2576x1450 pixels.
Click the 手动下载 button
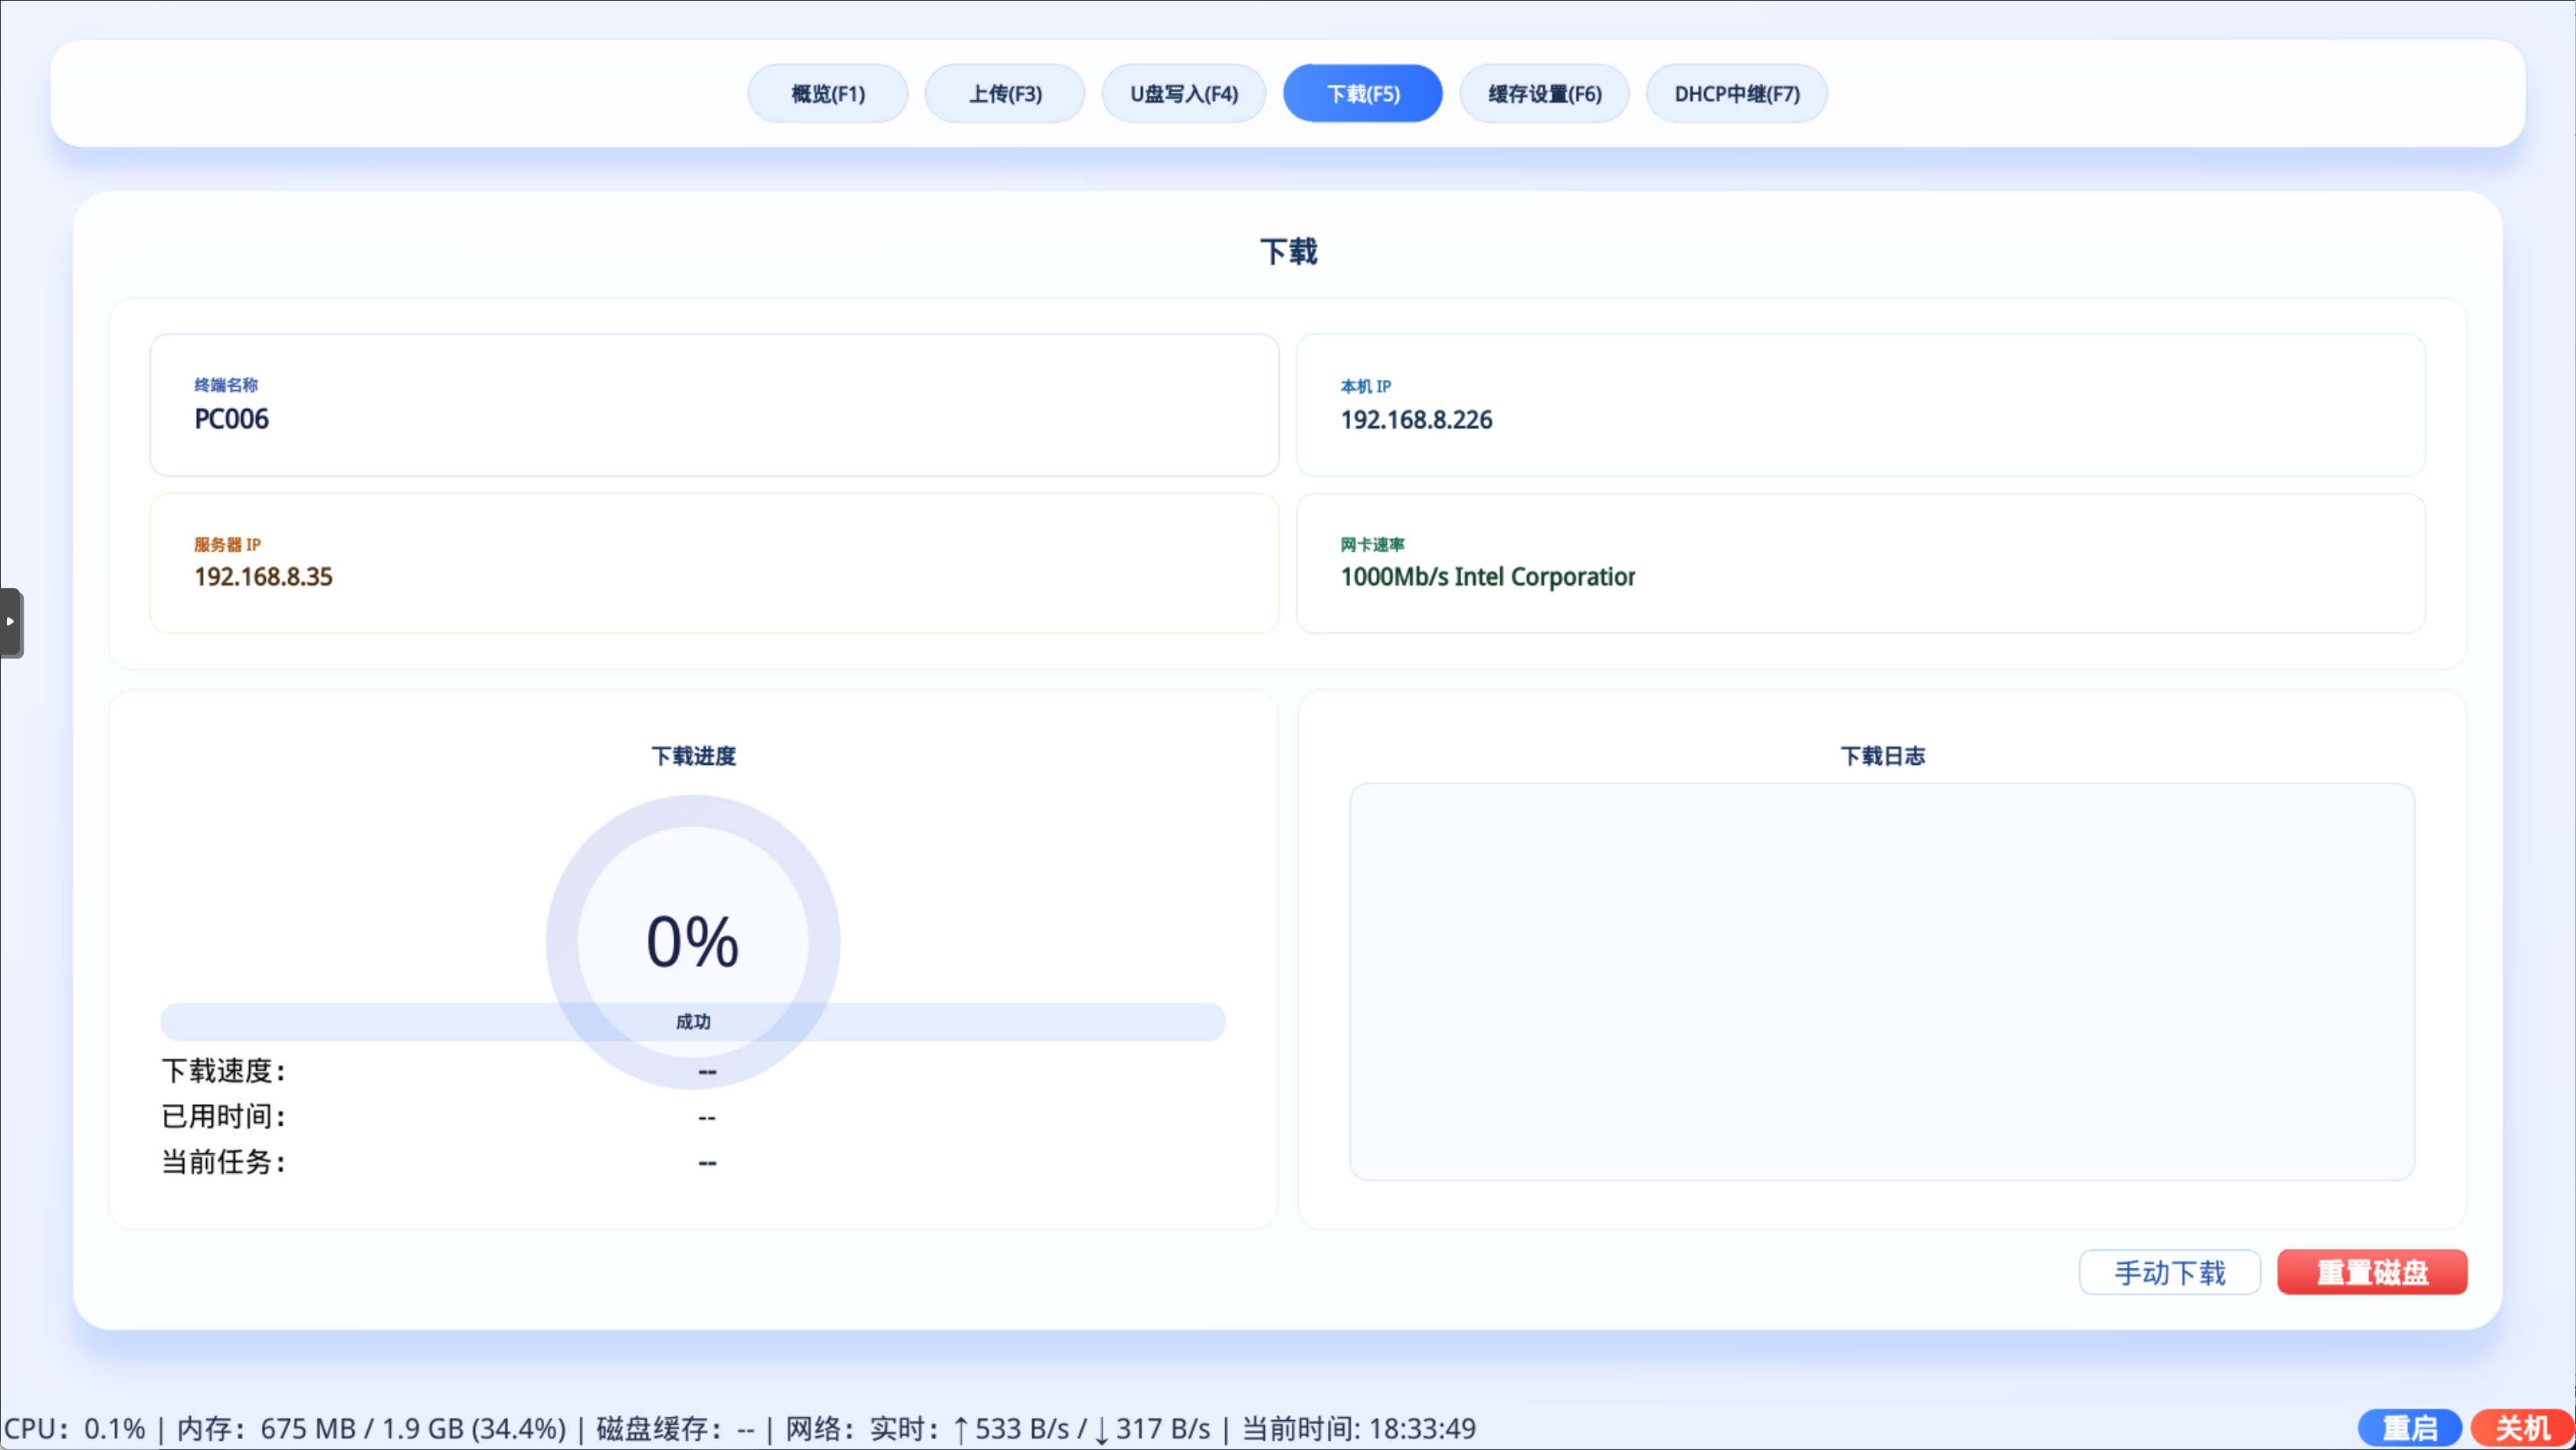(x=2169, y=1272)
